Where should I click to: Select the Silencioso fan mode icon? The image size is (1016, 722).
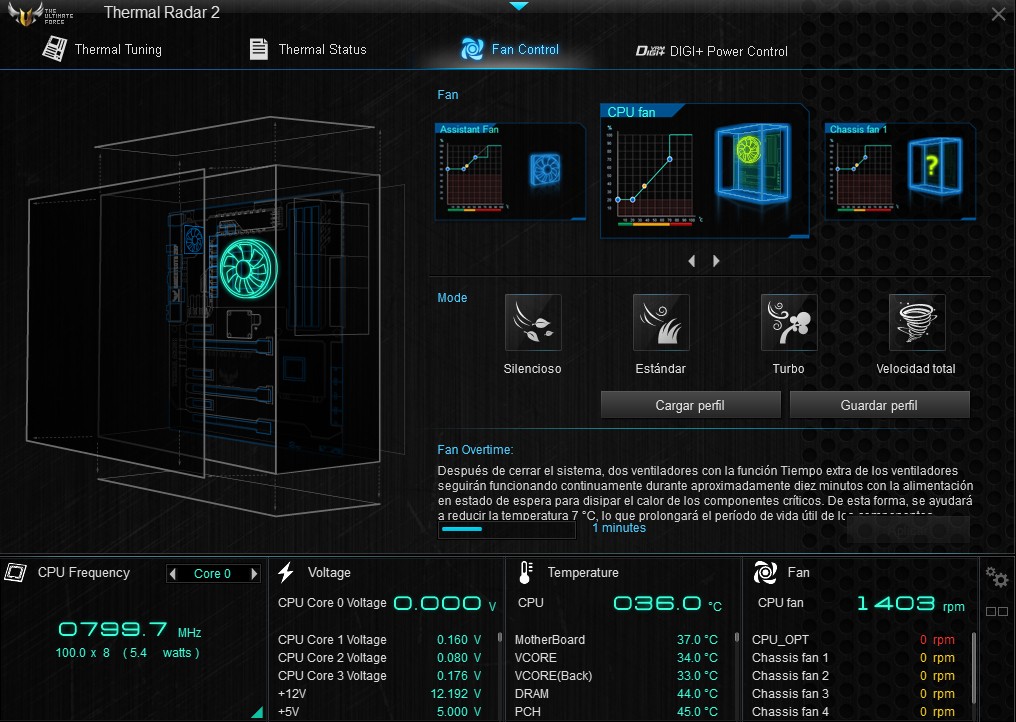533,322
